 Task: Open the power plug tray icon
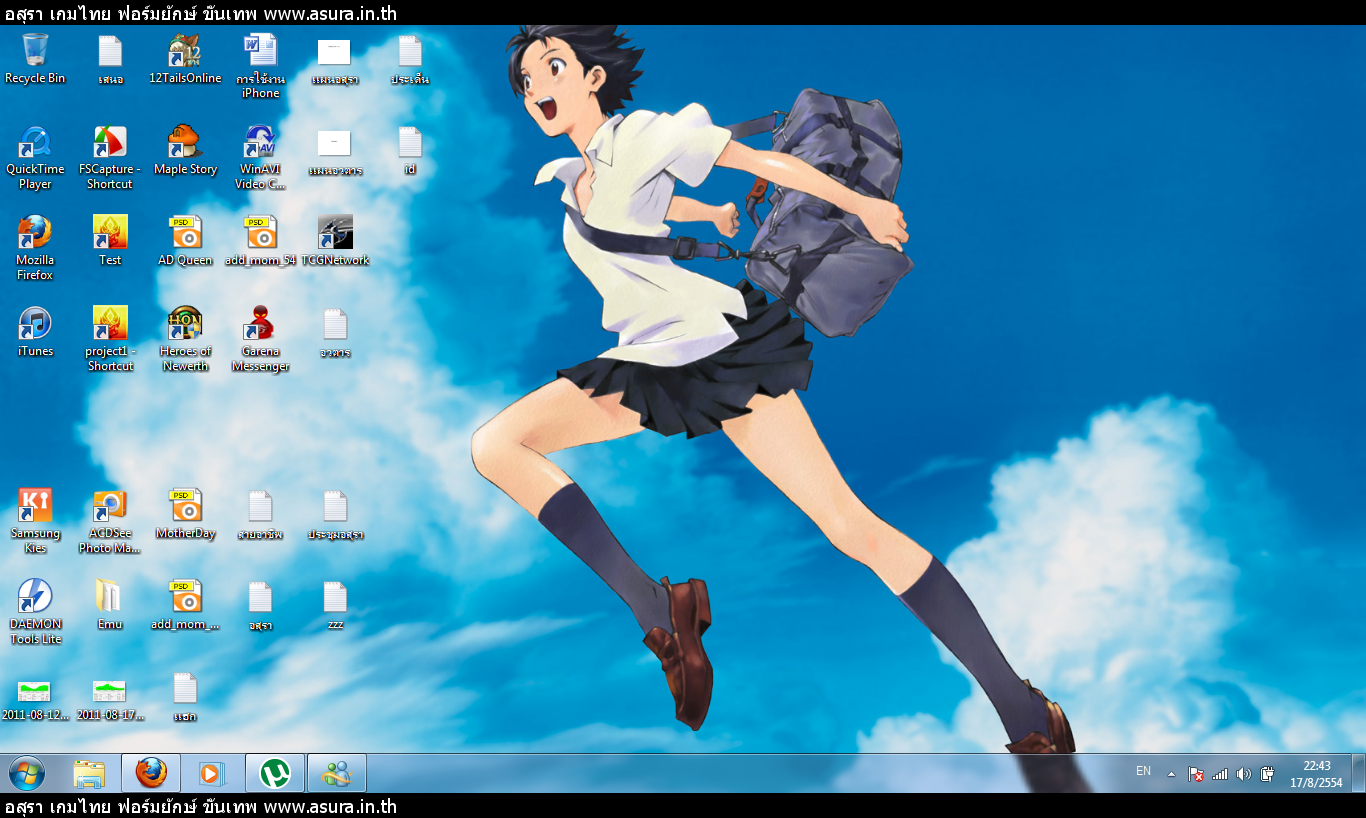click(1267, 774)
